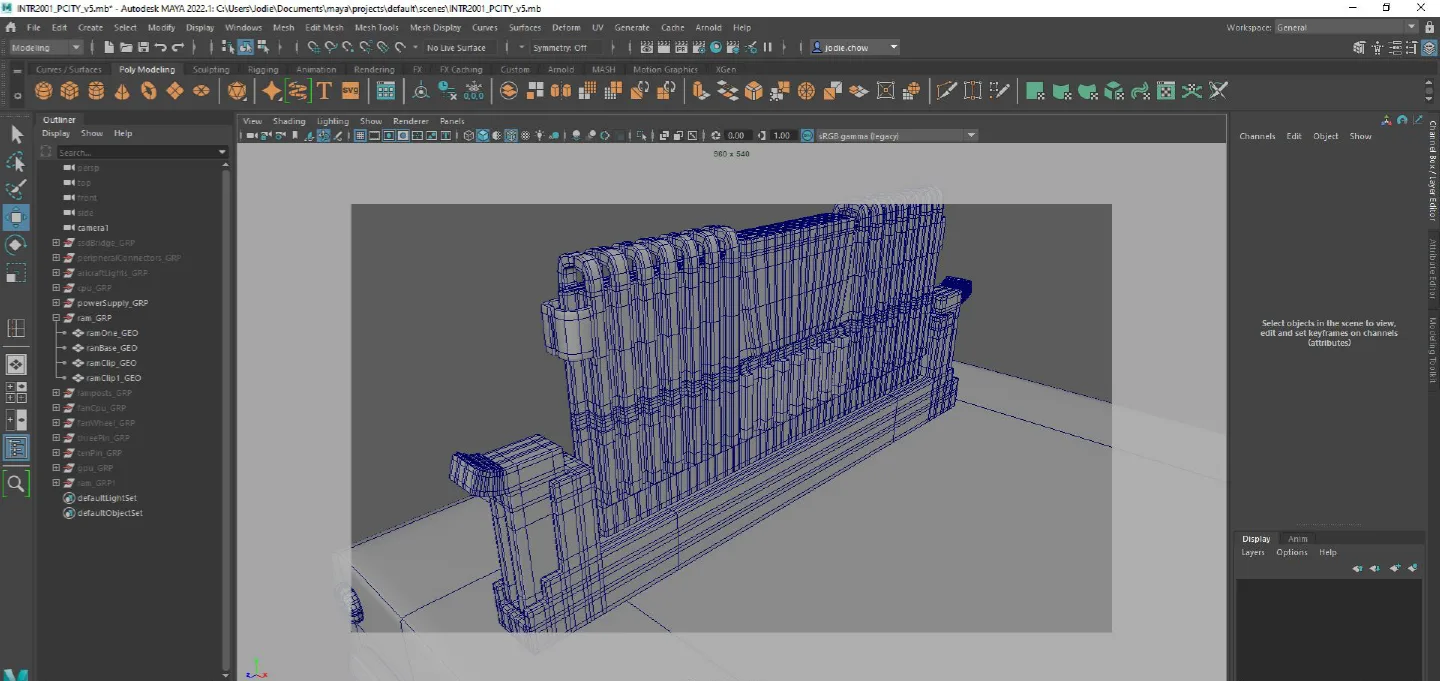
Task: Click the viewport Renderer menu
Action: click(x=410, y=121)
